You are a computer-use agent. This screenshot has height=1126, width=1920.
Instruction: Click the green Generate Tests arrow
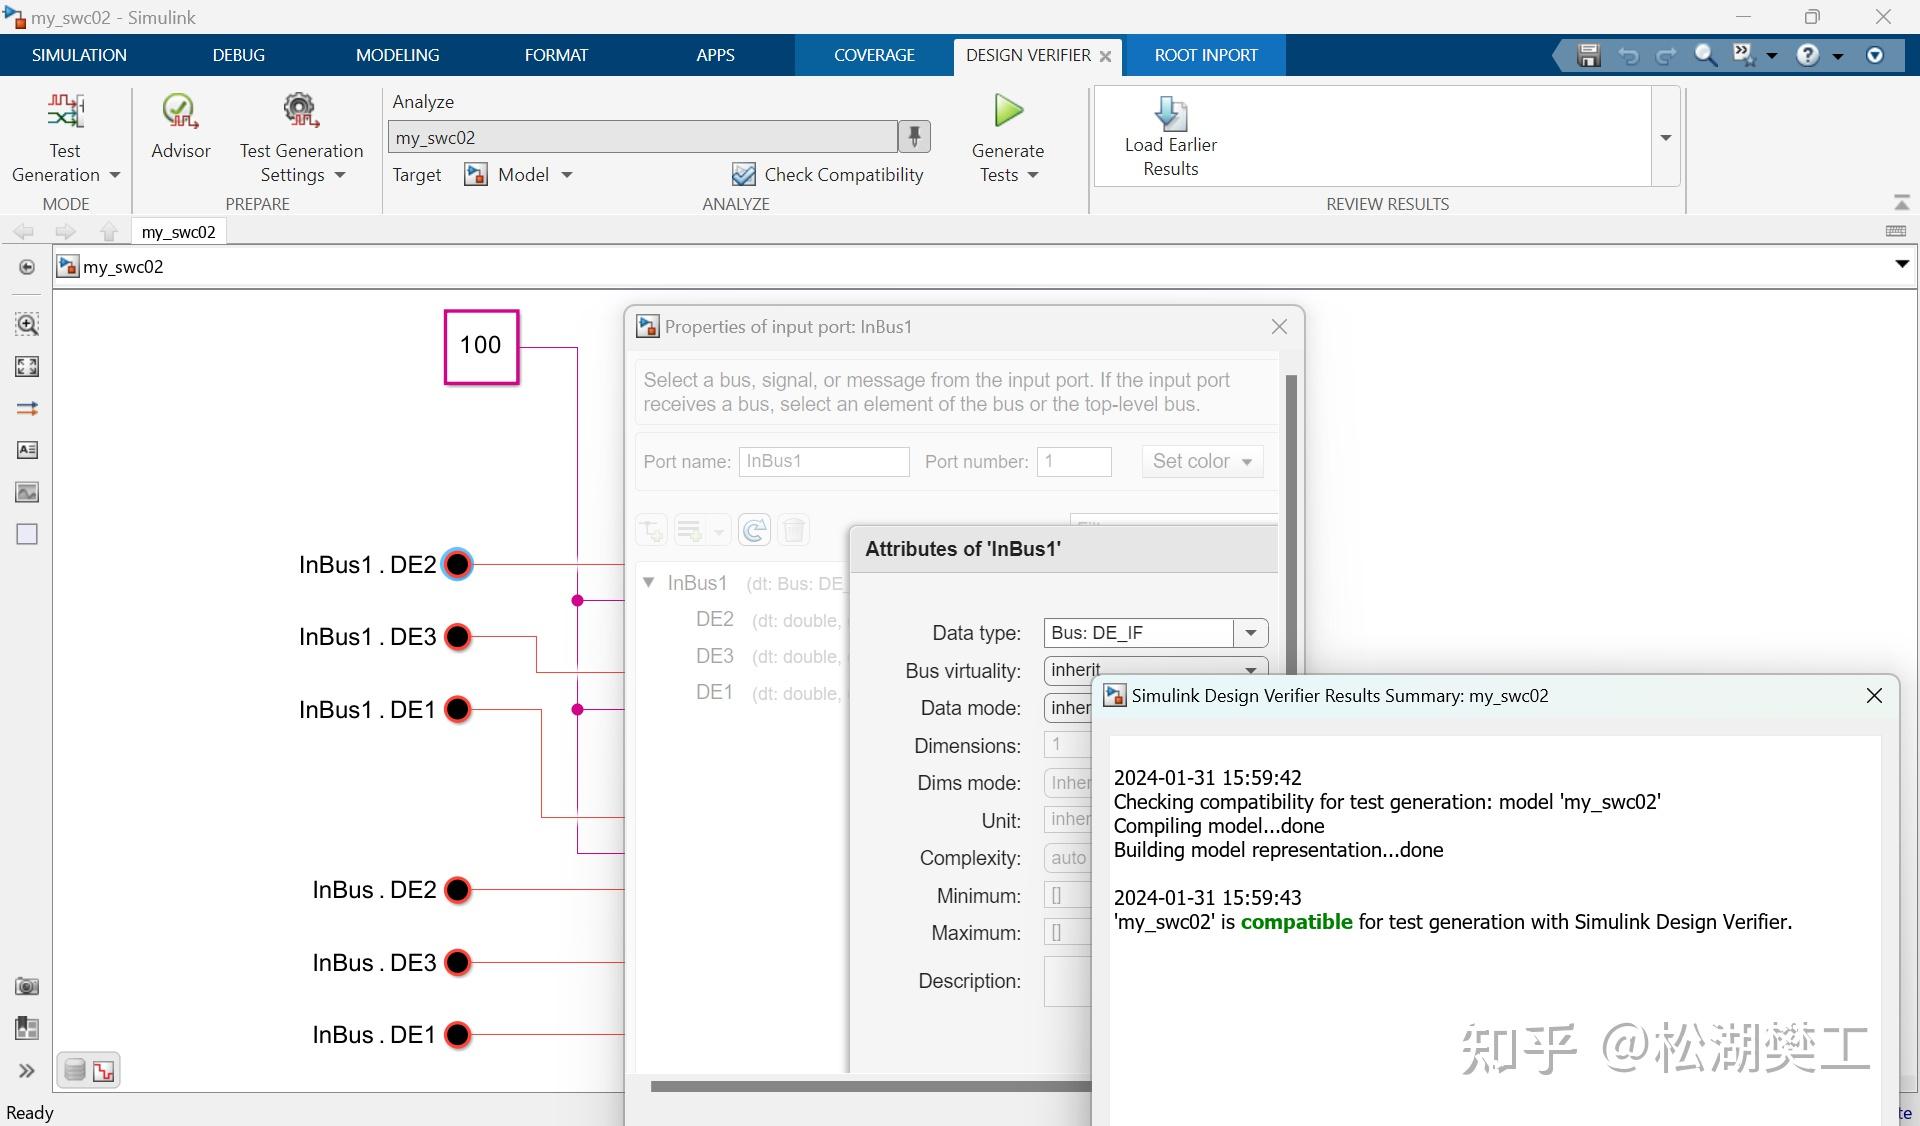(x=1008, y=111)
